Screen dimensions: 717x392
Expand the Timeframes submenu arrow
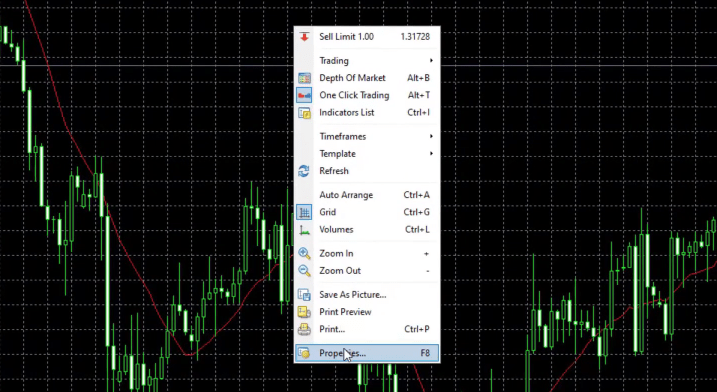tap(431, 136)
